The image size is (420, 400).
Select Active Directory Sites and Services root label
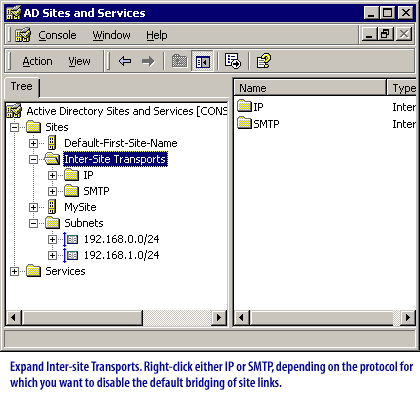(127, 111)
